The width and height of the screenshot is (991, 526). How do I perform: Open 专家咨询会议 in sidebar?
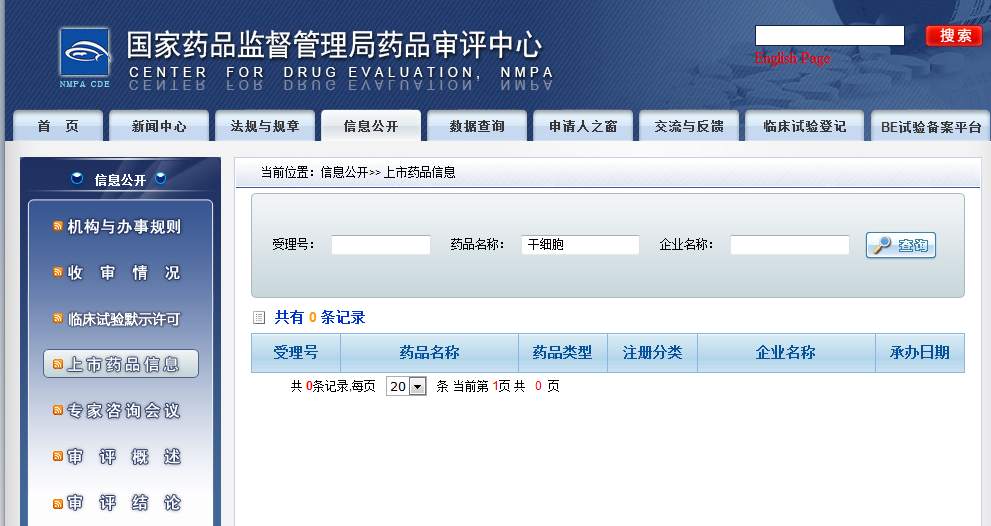[124, 410]
